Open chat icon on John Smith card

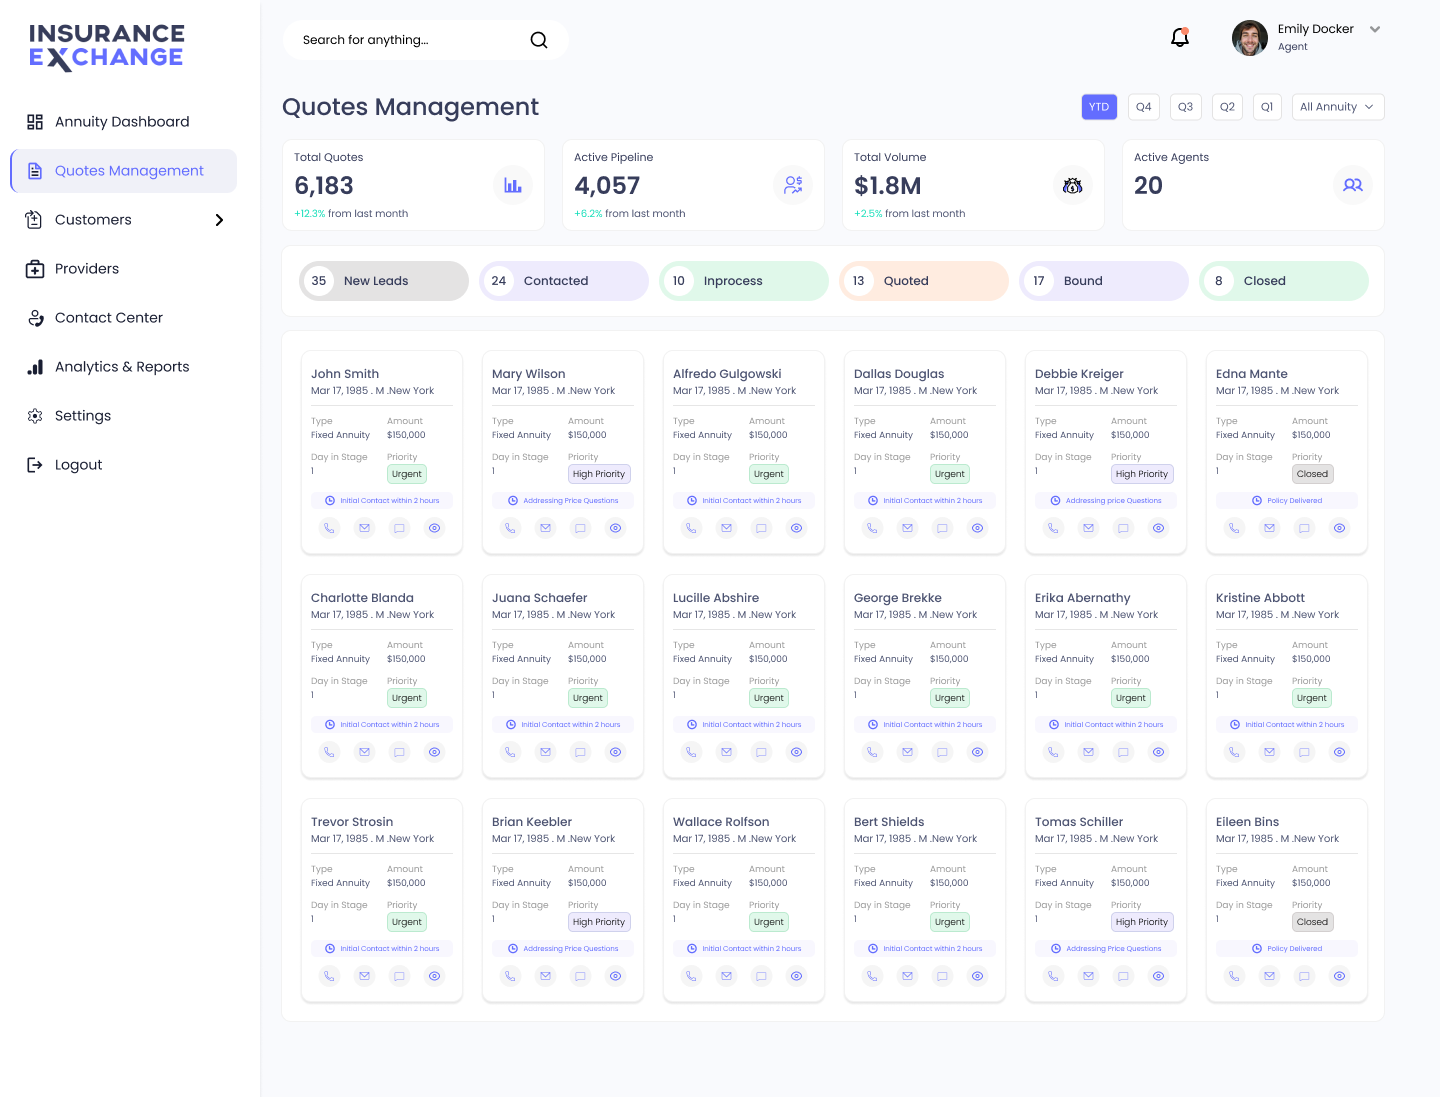pos(399,528)
